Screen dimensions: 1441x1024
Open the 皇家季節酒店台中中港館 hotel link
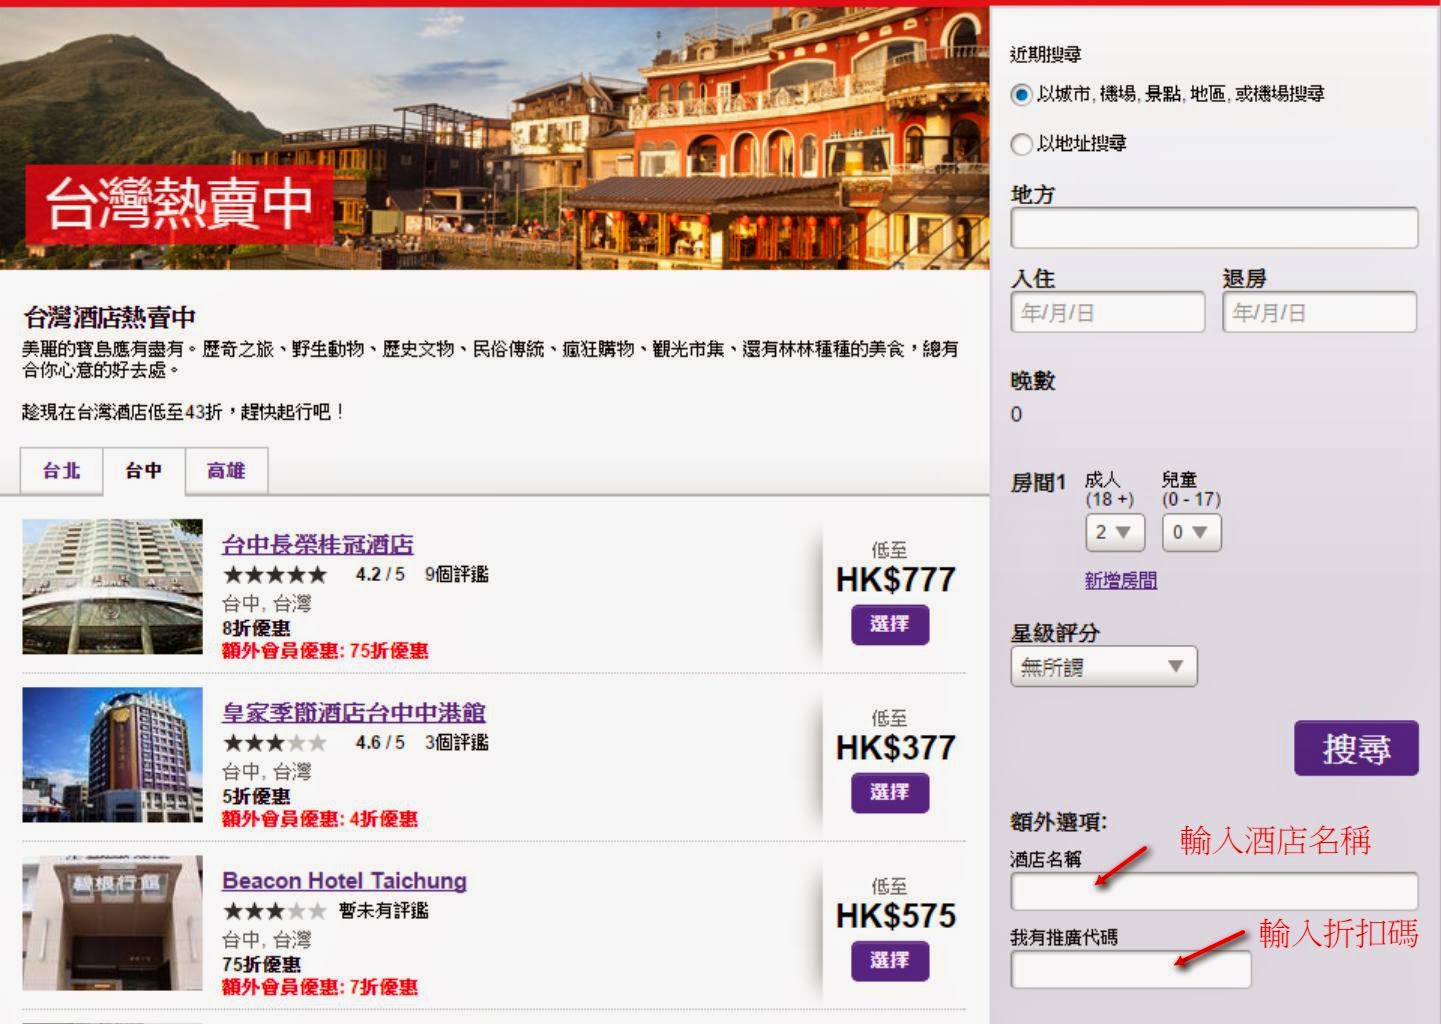pyautogui.click(x=353, y=713)
